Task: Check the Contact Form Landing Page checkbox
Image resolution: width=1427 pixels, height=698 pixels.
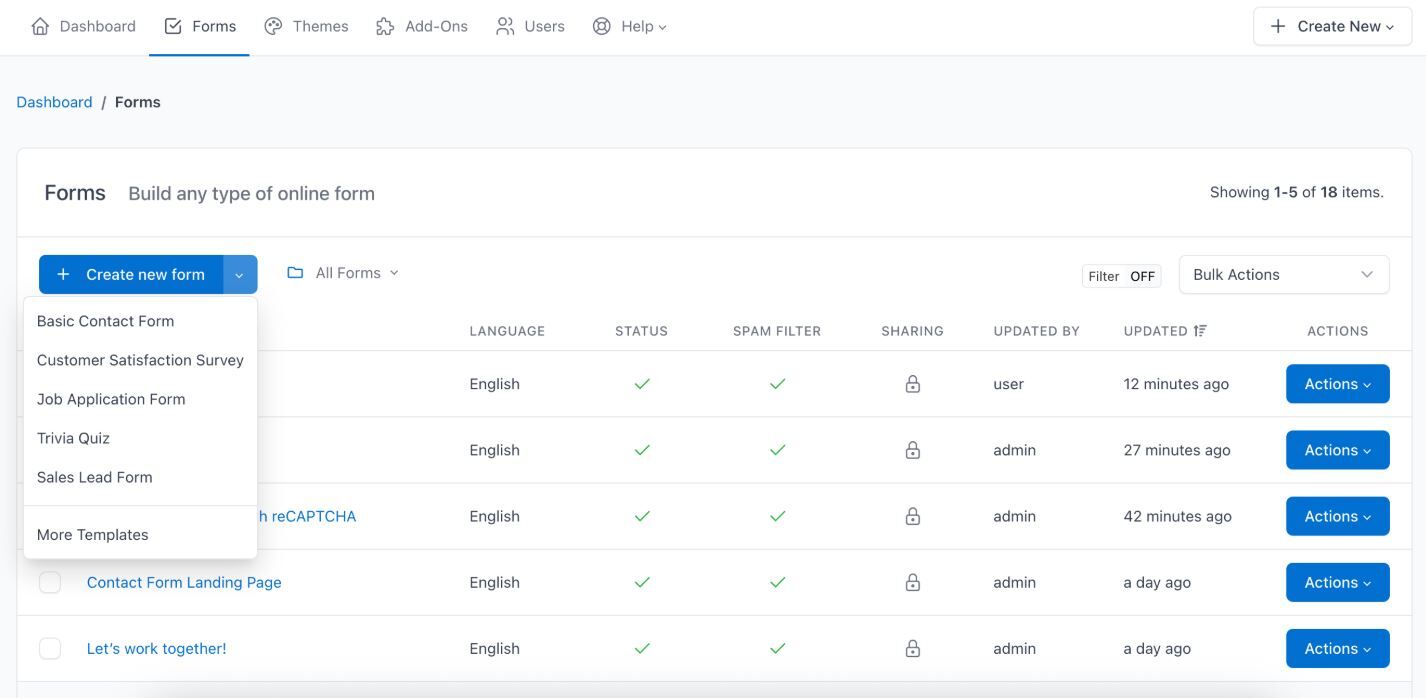Action: click(50, 582)
